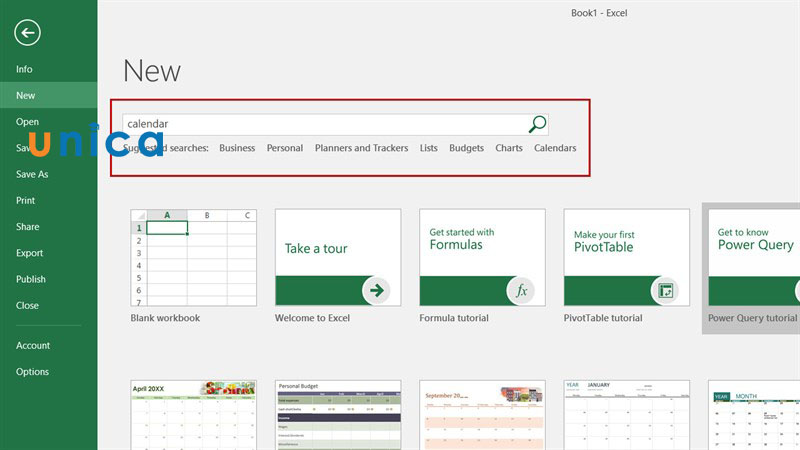
Task: Click the Formula tutorial label
Action: tap(454, 318)
